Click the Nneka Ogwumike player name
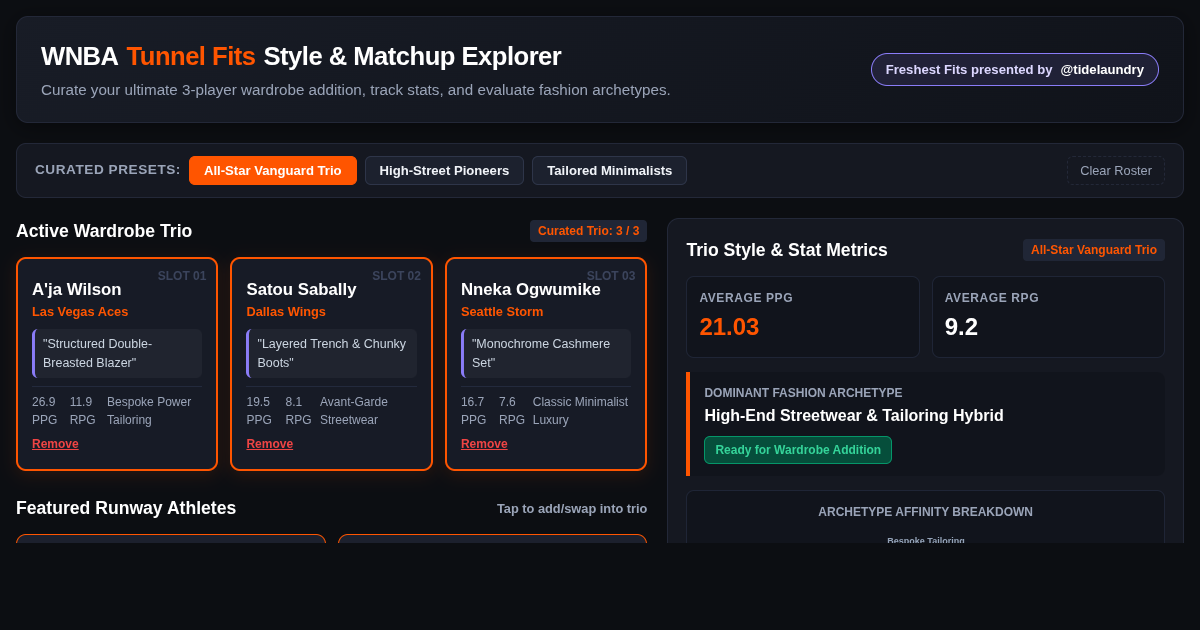 (531, 289)
